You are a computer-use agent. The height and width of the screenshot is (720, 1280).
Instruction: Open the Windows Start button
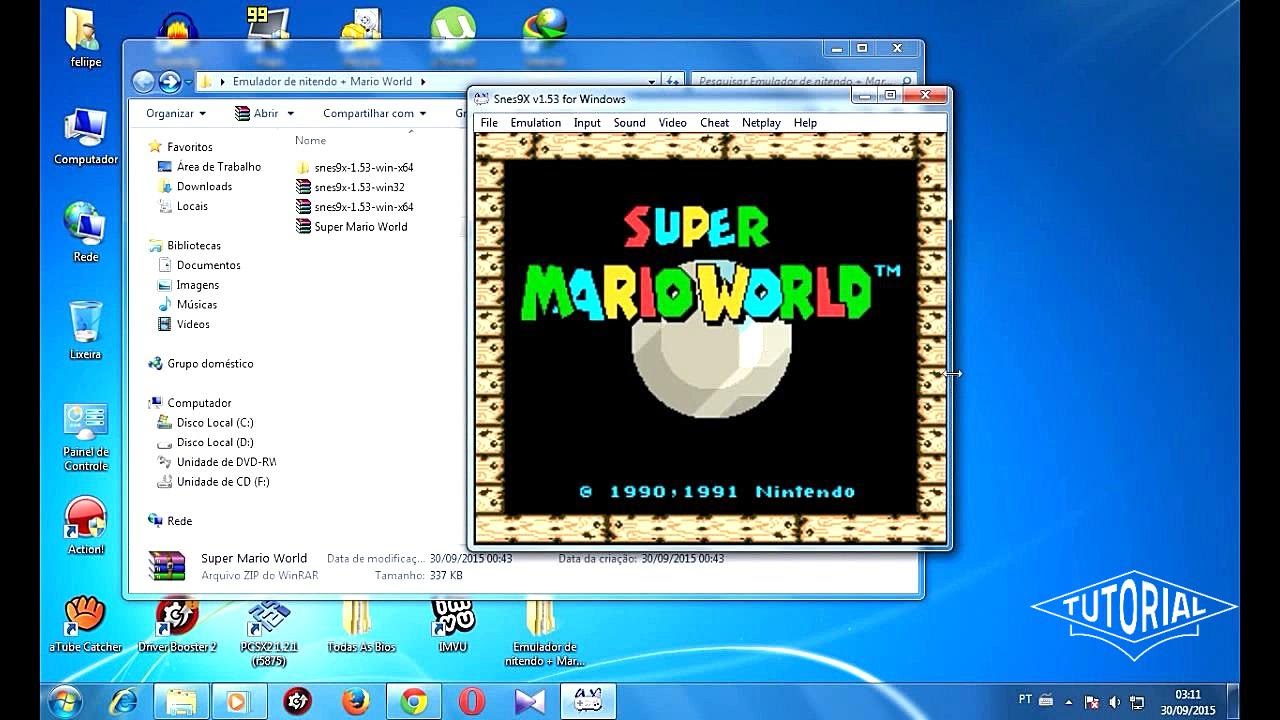point(65,701)
